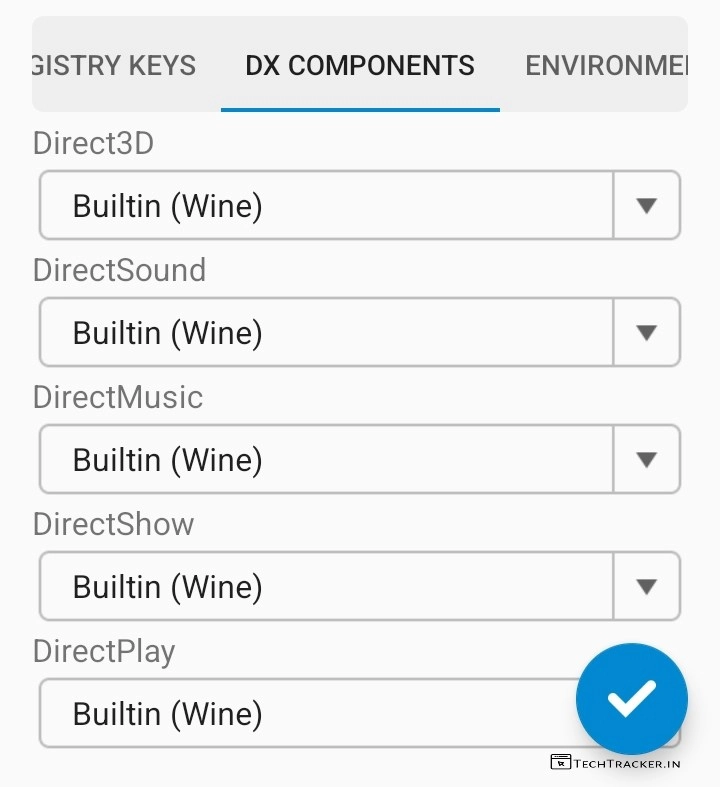This screenshot has width=720, height=787.
Task: Click the DirectShow field label
Action: [x=113, y=524]
